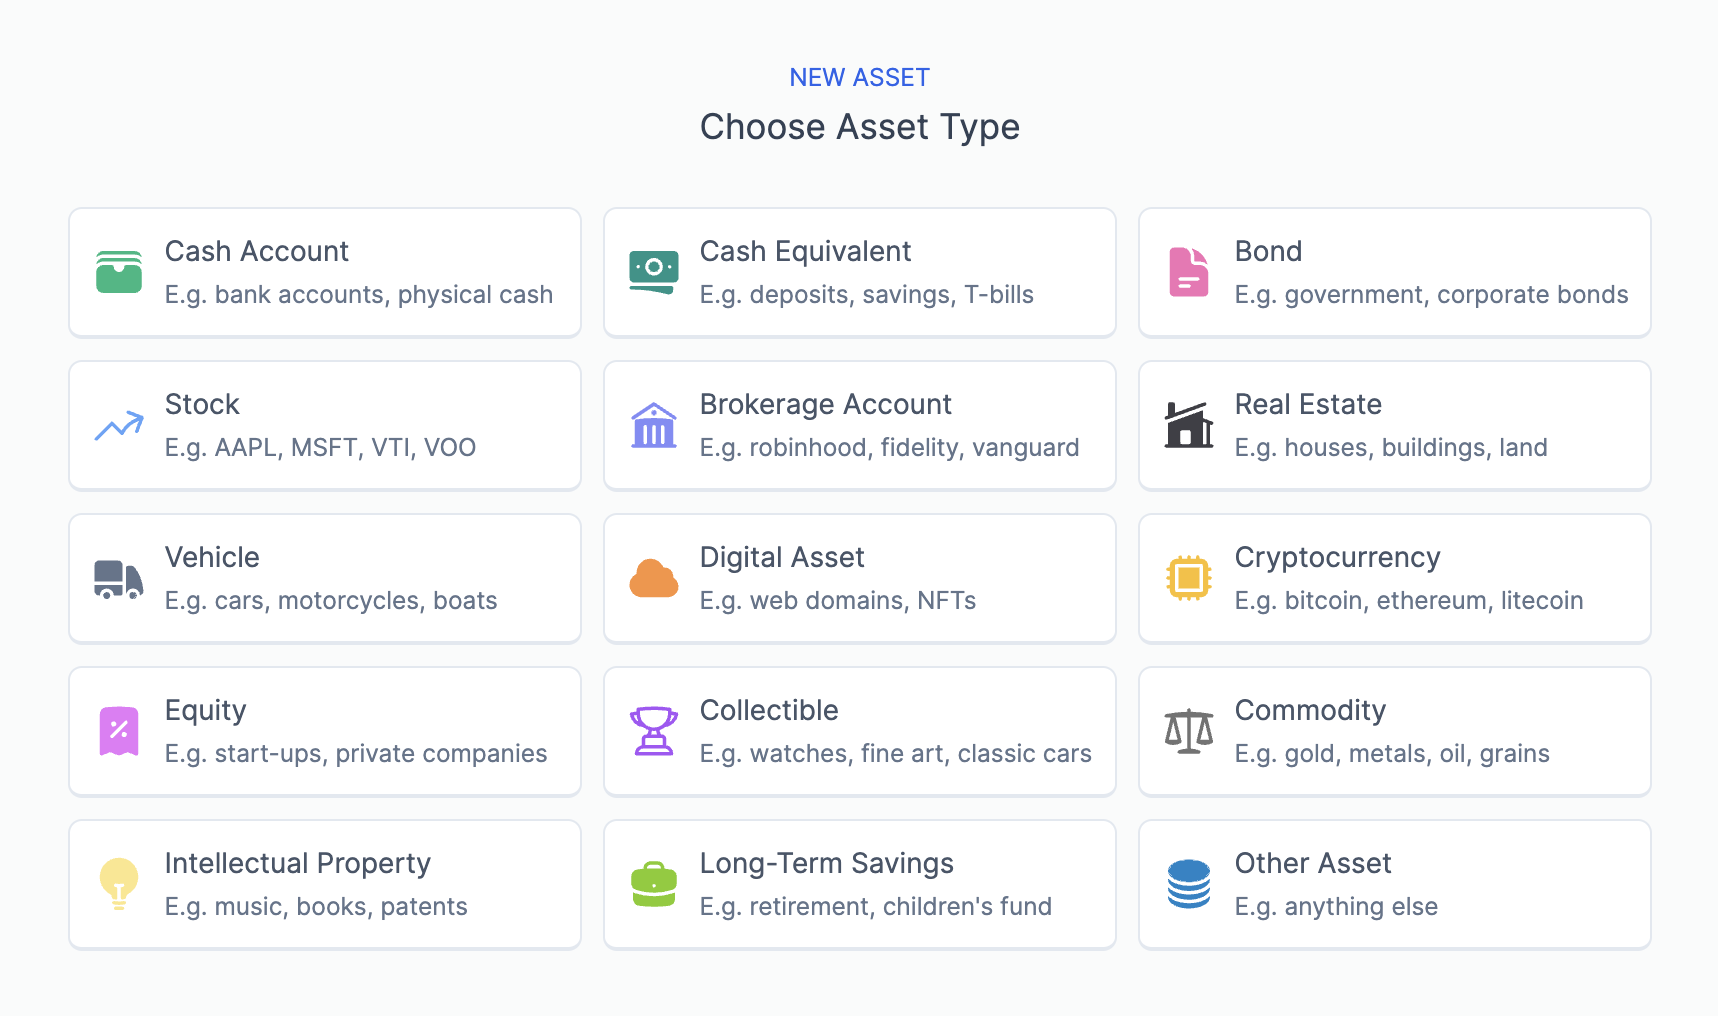Click the bank building Brokerage Account icon
The height and width of the screenshot is (1016, 1718).
[x=654, y=426]
